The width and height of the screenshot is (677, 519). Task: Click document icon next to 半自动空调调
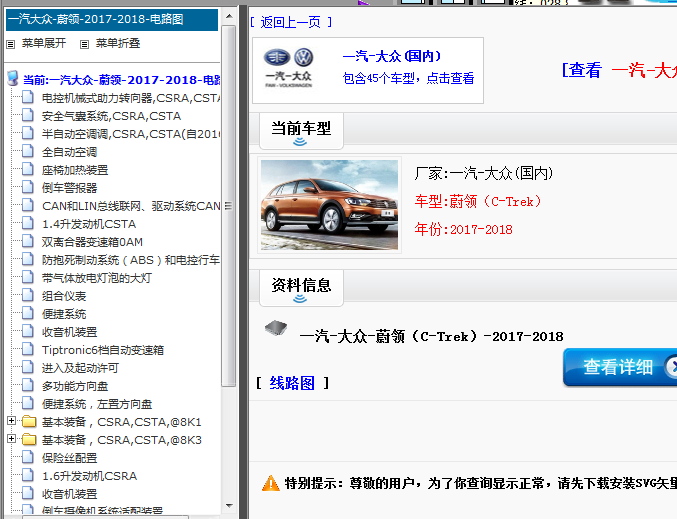(x=28, y=133)
